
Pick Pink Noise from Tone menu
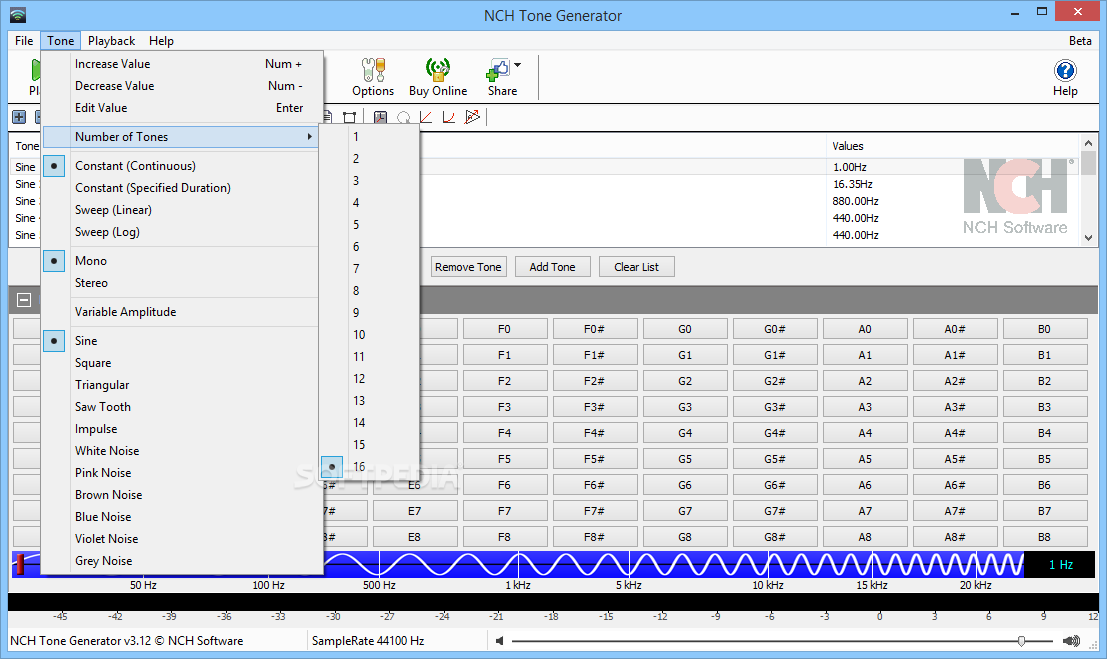[x=180, y=473]
